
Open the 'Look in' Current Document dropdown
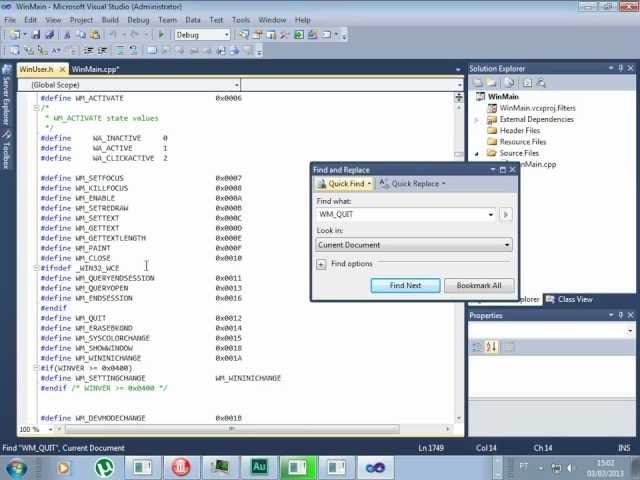coord(414,245)
